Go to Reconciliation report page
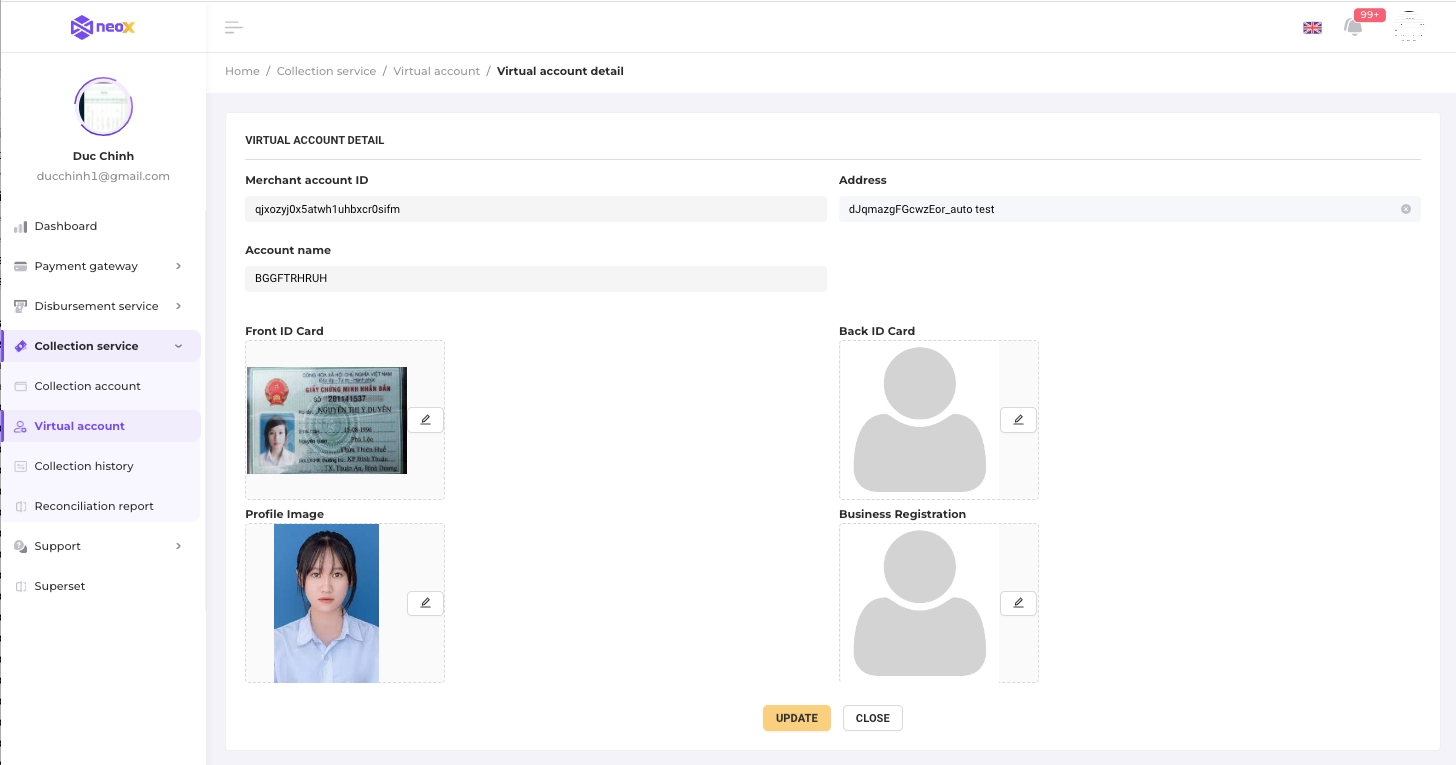The width and height of the screenshot is (1456, 765). point(94,506)
